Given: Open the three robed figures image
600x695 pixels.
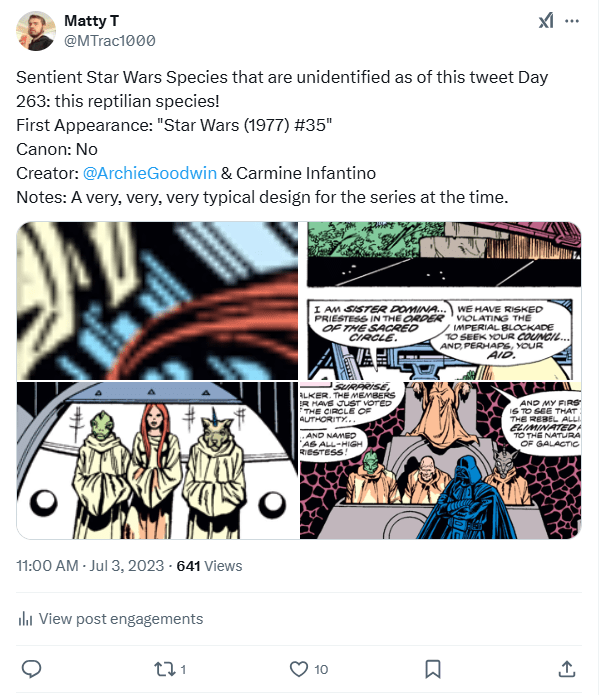Looking at the screenshot, I should [x=157, y=460].
